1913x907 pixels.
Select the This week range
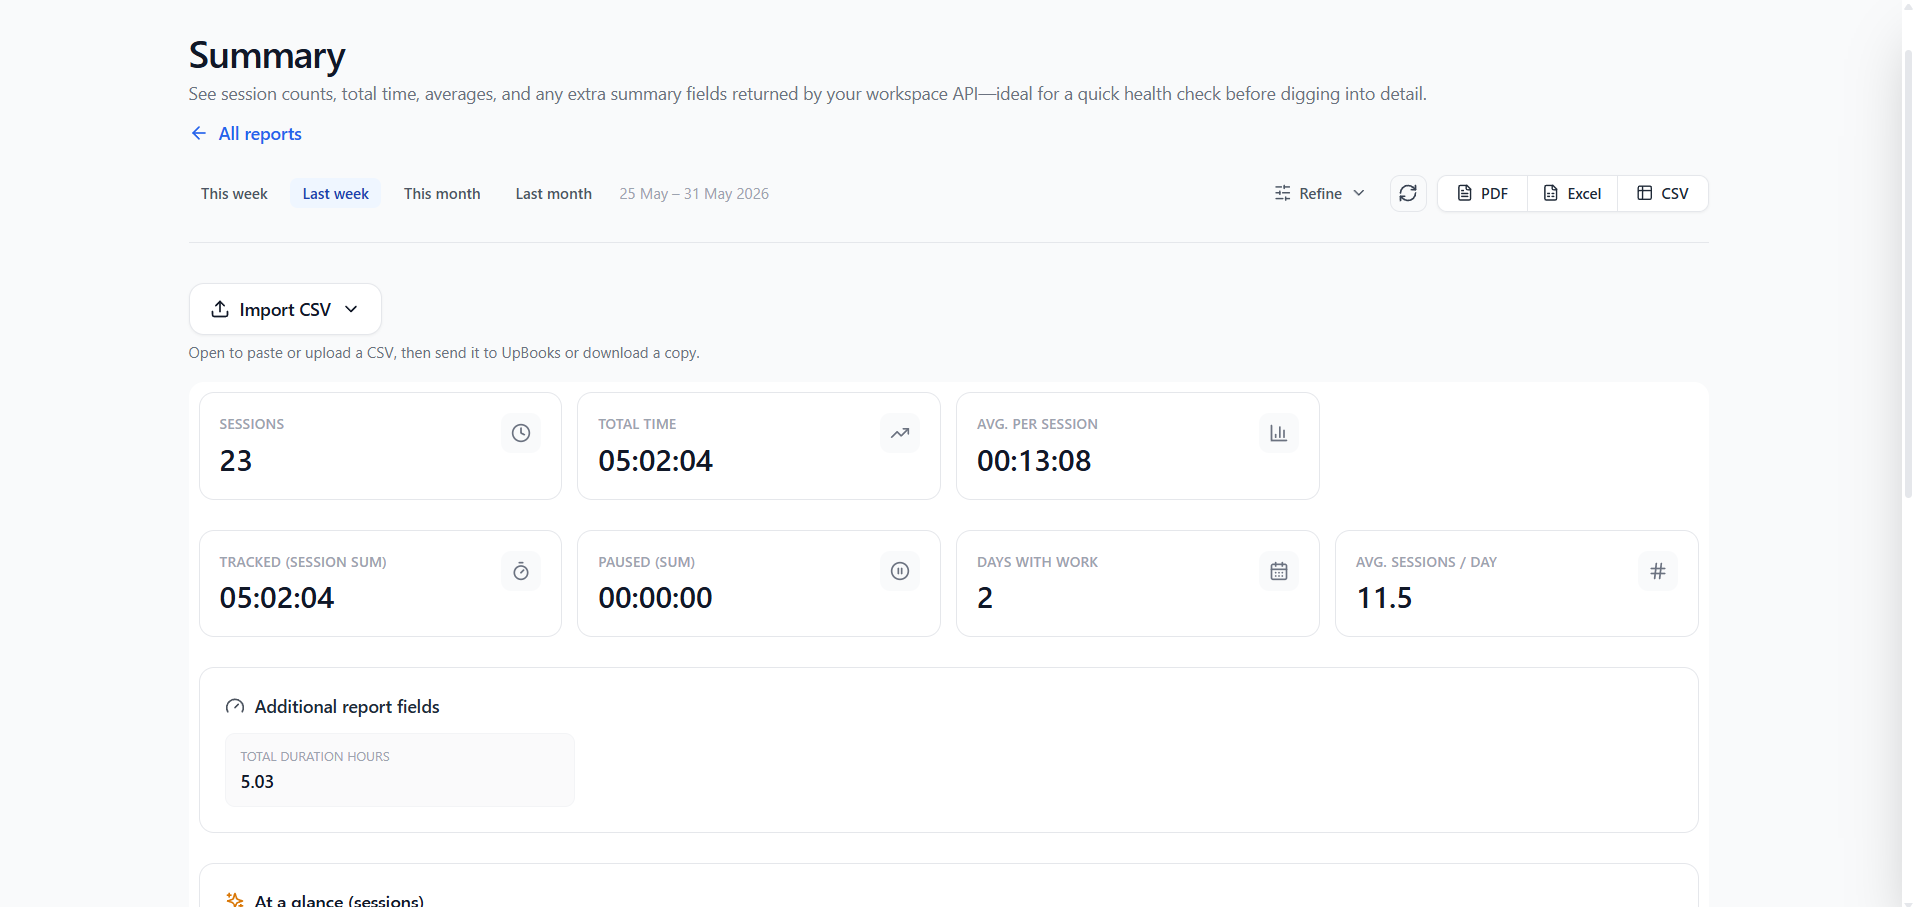234,193
